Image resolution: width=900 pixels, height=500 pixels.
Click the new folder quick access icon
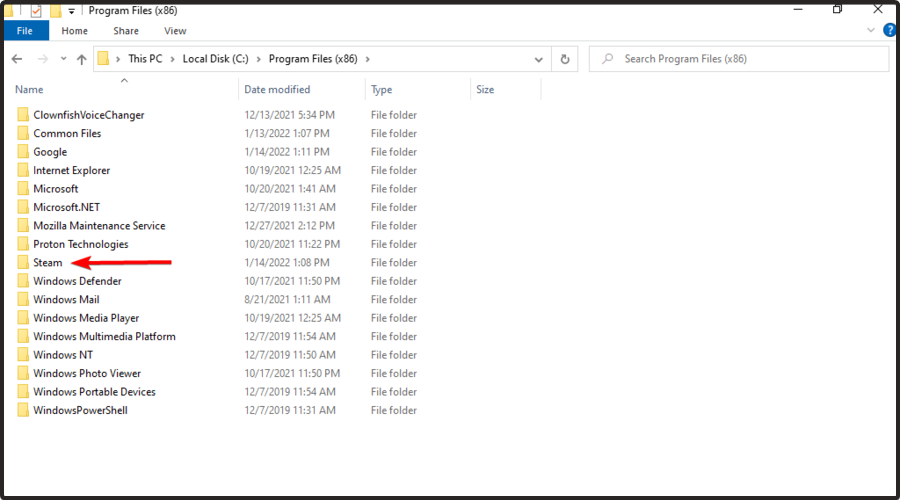click(56, 10)
